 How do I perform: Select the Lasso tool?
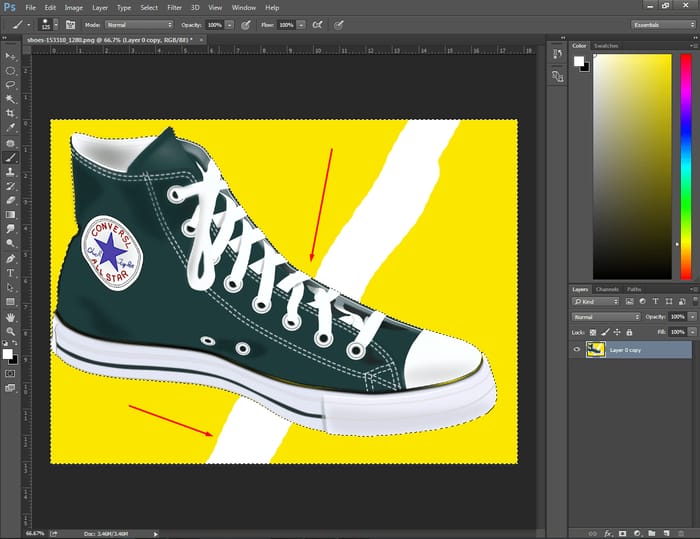pyautogui.click(x=10, y=85)
